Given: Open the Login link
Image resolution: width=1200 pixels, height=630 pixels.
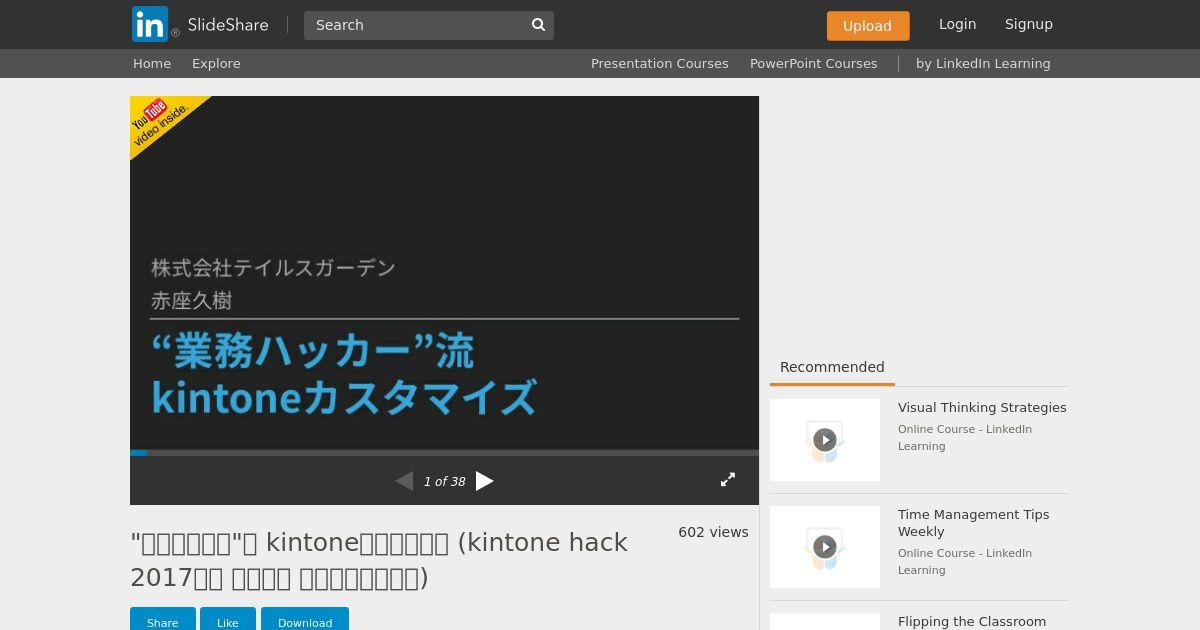Looking at the screenshot, I should [x=957, y=24].
